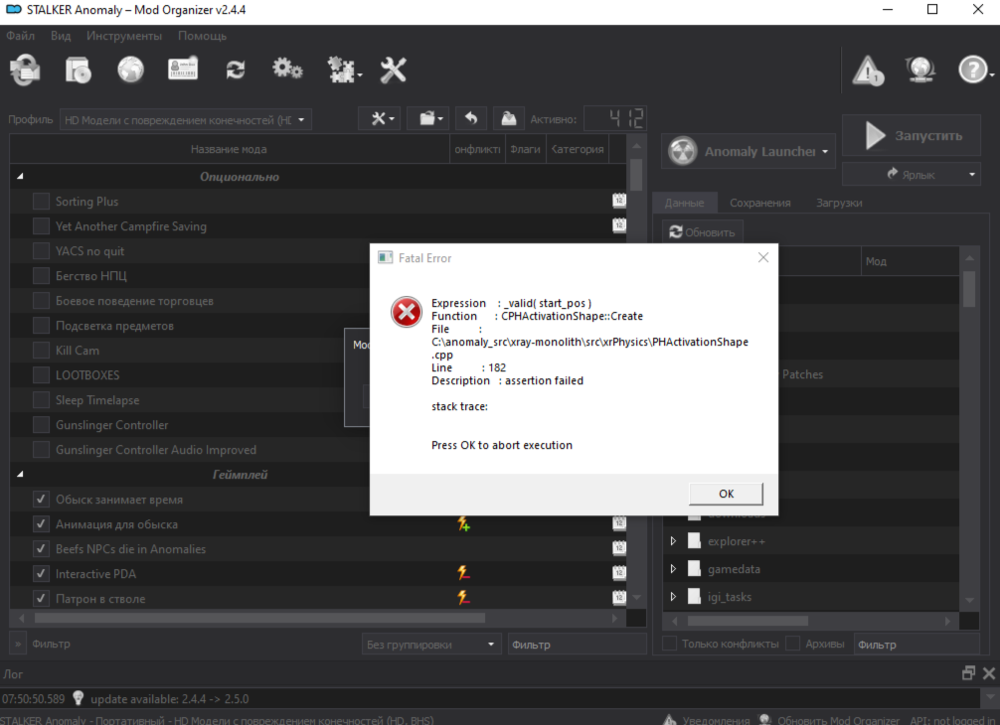Click the warning notifications triangle icon
The image size is (1000, 725).
(867, 70)
